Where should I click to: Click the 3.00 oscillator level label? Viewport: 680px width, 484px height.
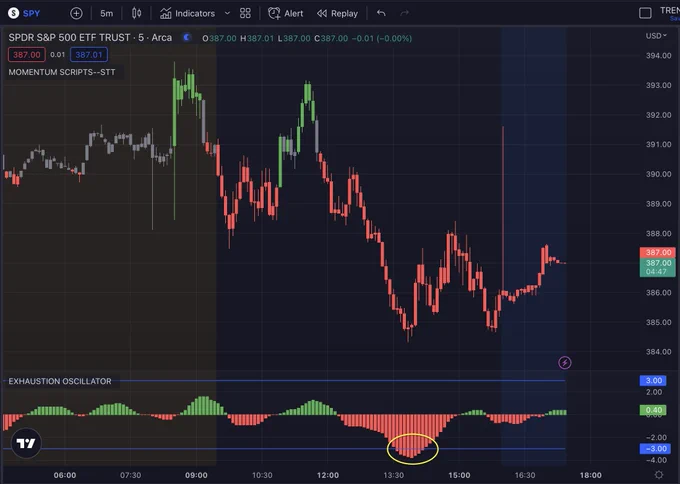pos(653,380)
